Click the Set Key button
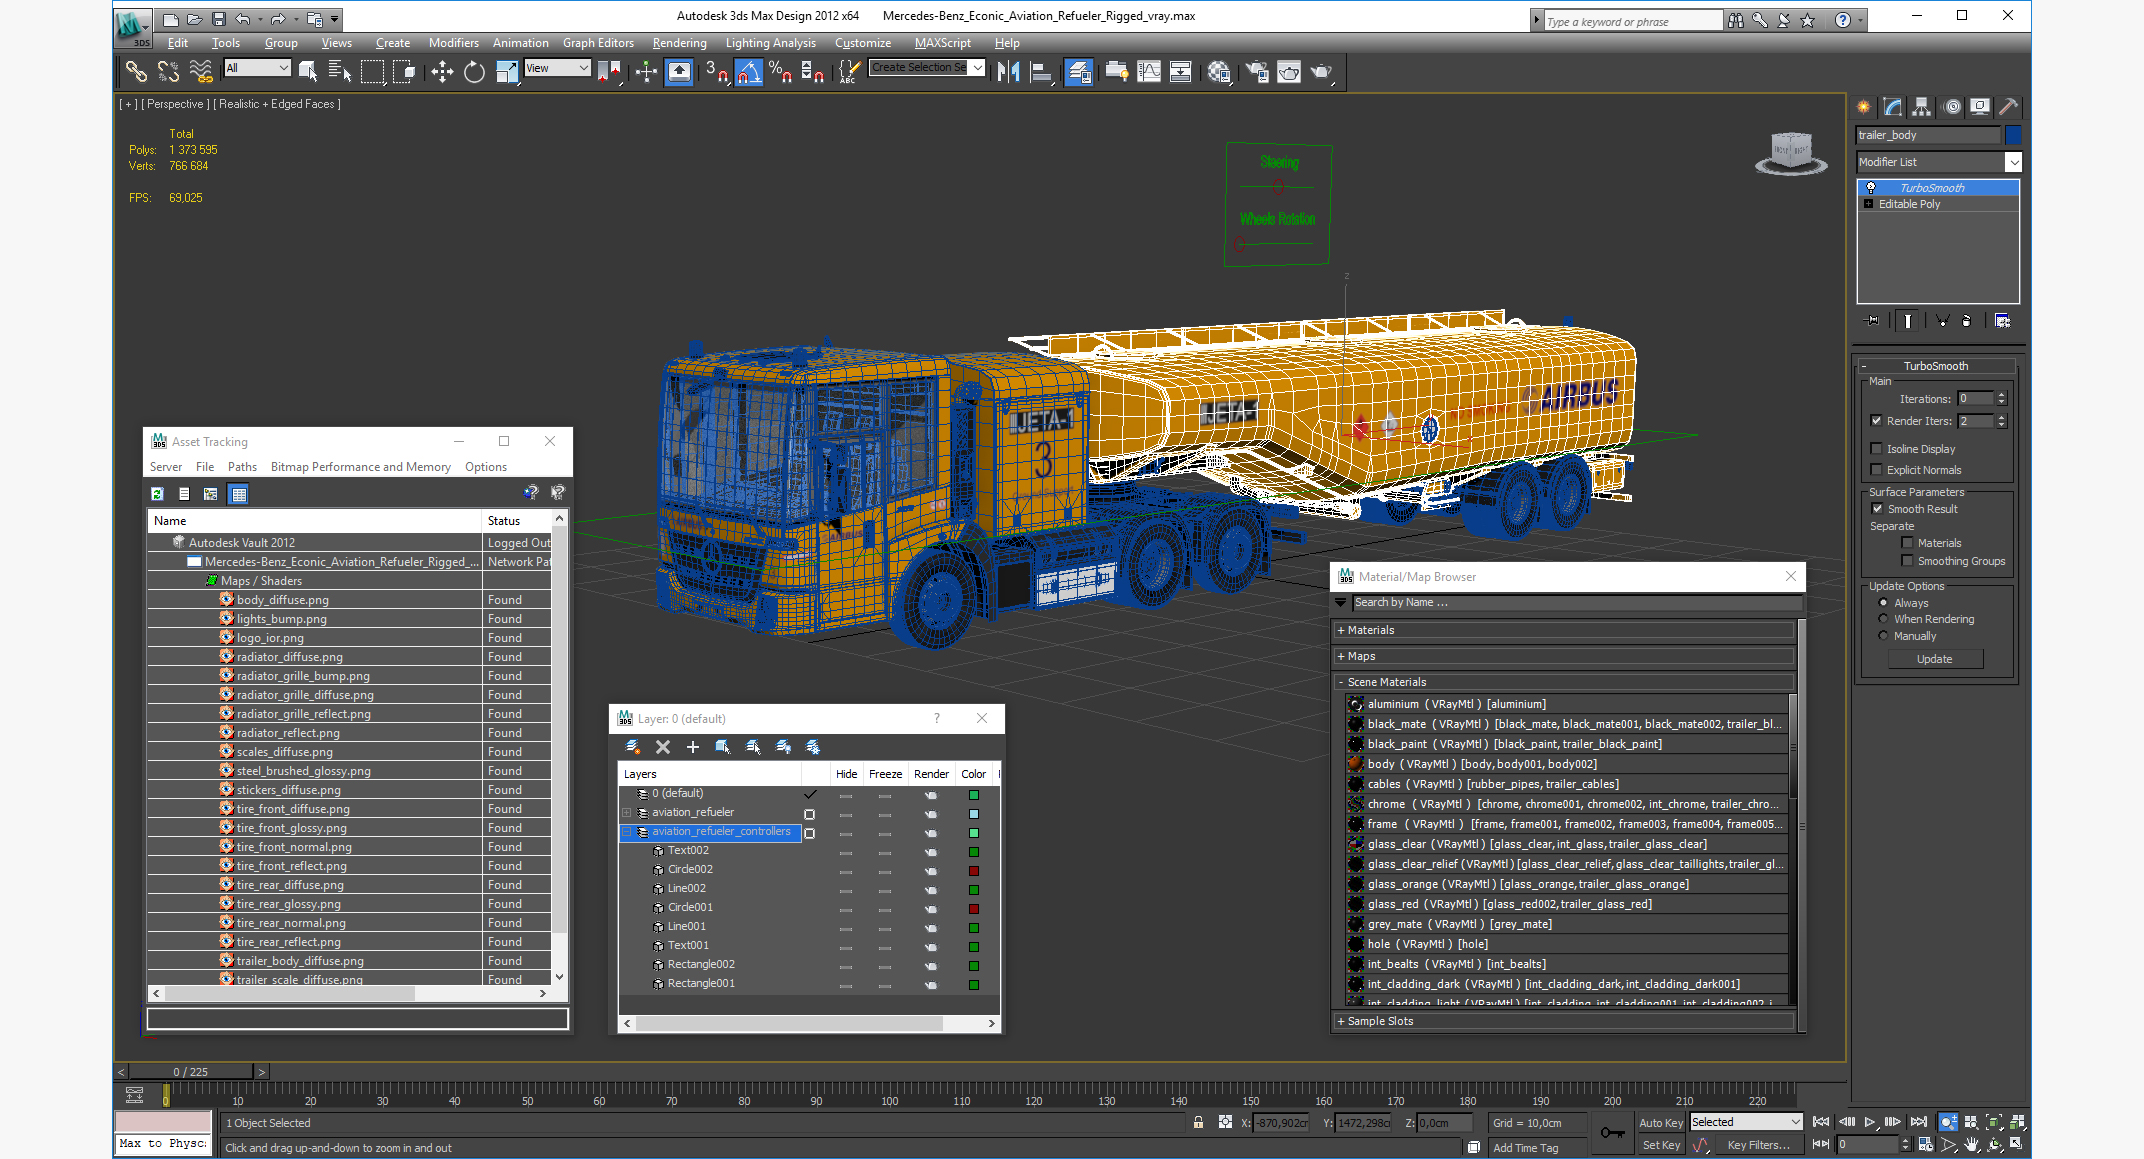This screenshot has height=1159, width=2144. tap(1660, 1145)
